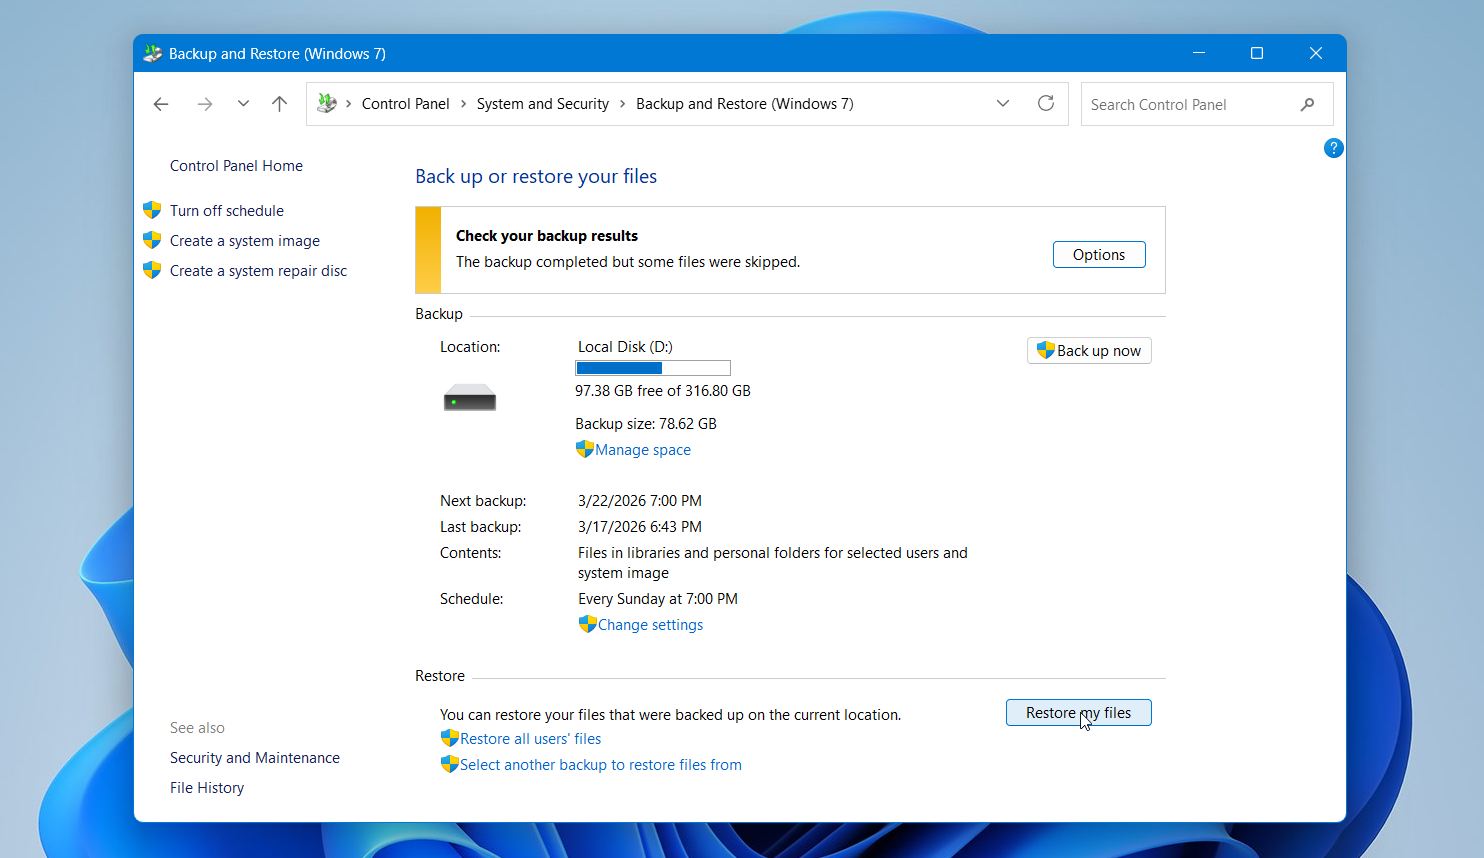
Task: Click the search magnifier icon
Action: tap(1308, 104)
